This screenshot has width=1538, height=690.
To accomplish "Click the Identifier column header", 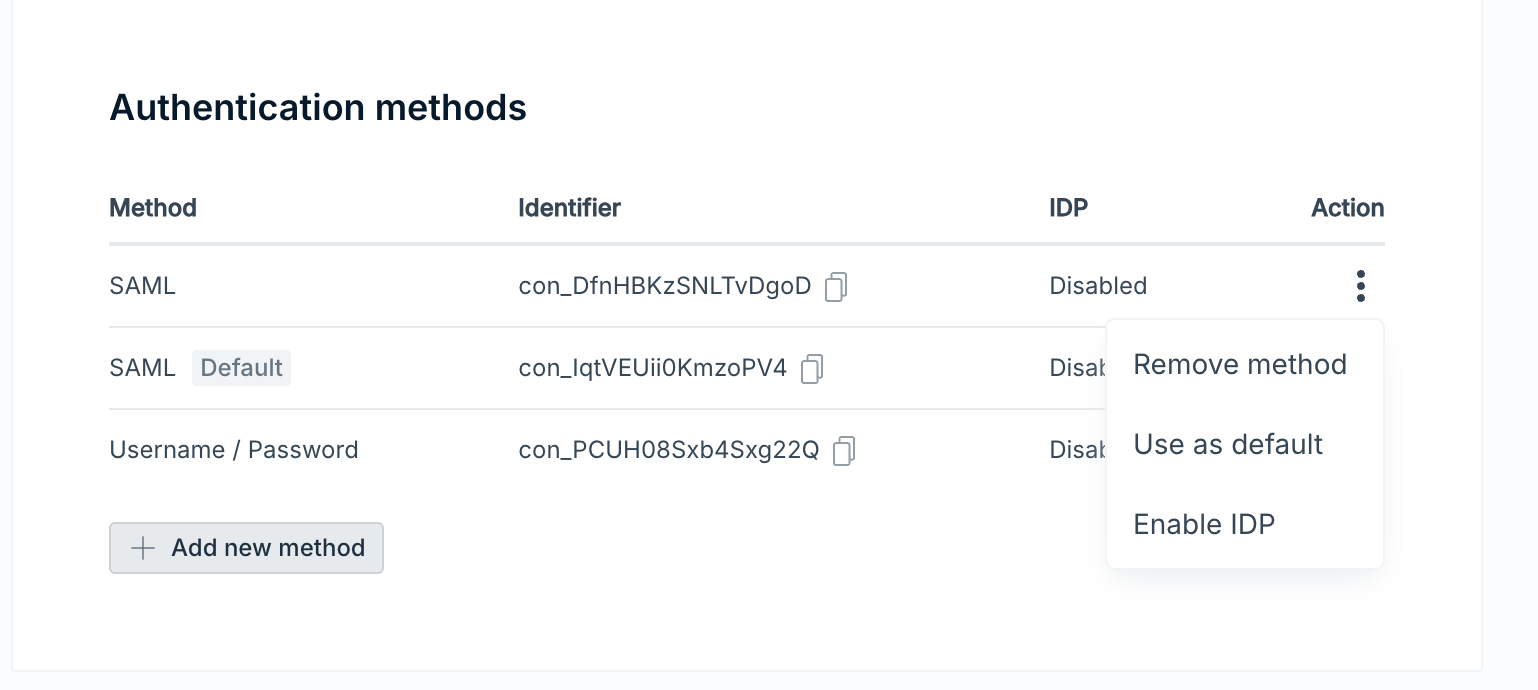I will 569,208.
